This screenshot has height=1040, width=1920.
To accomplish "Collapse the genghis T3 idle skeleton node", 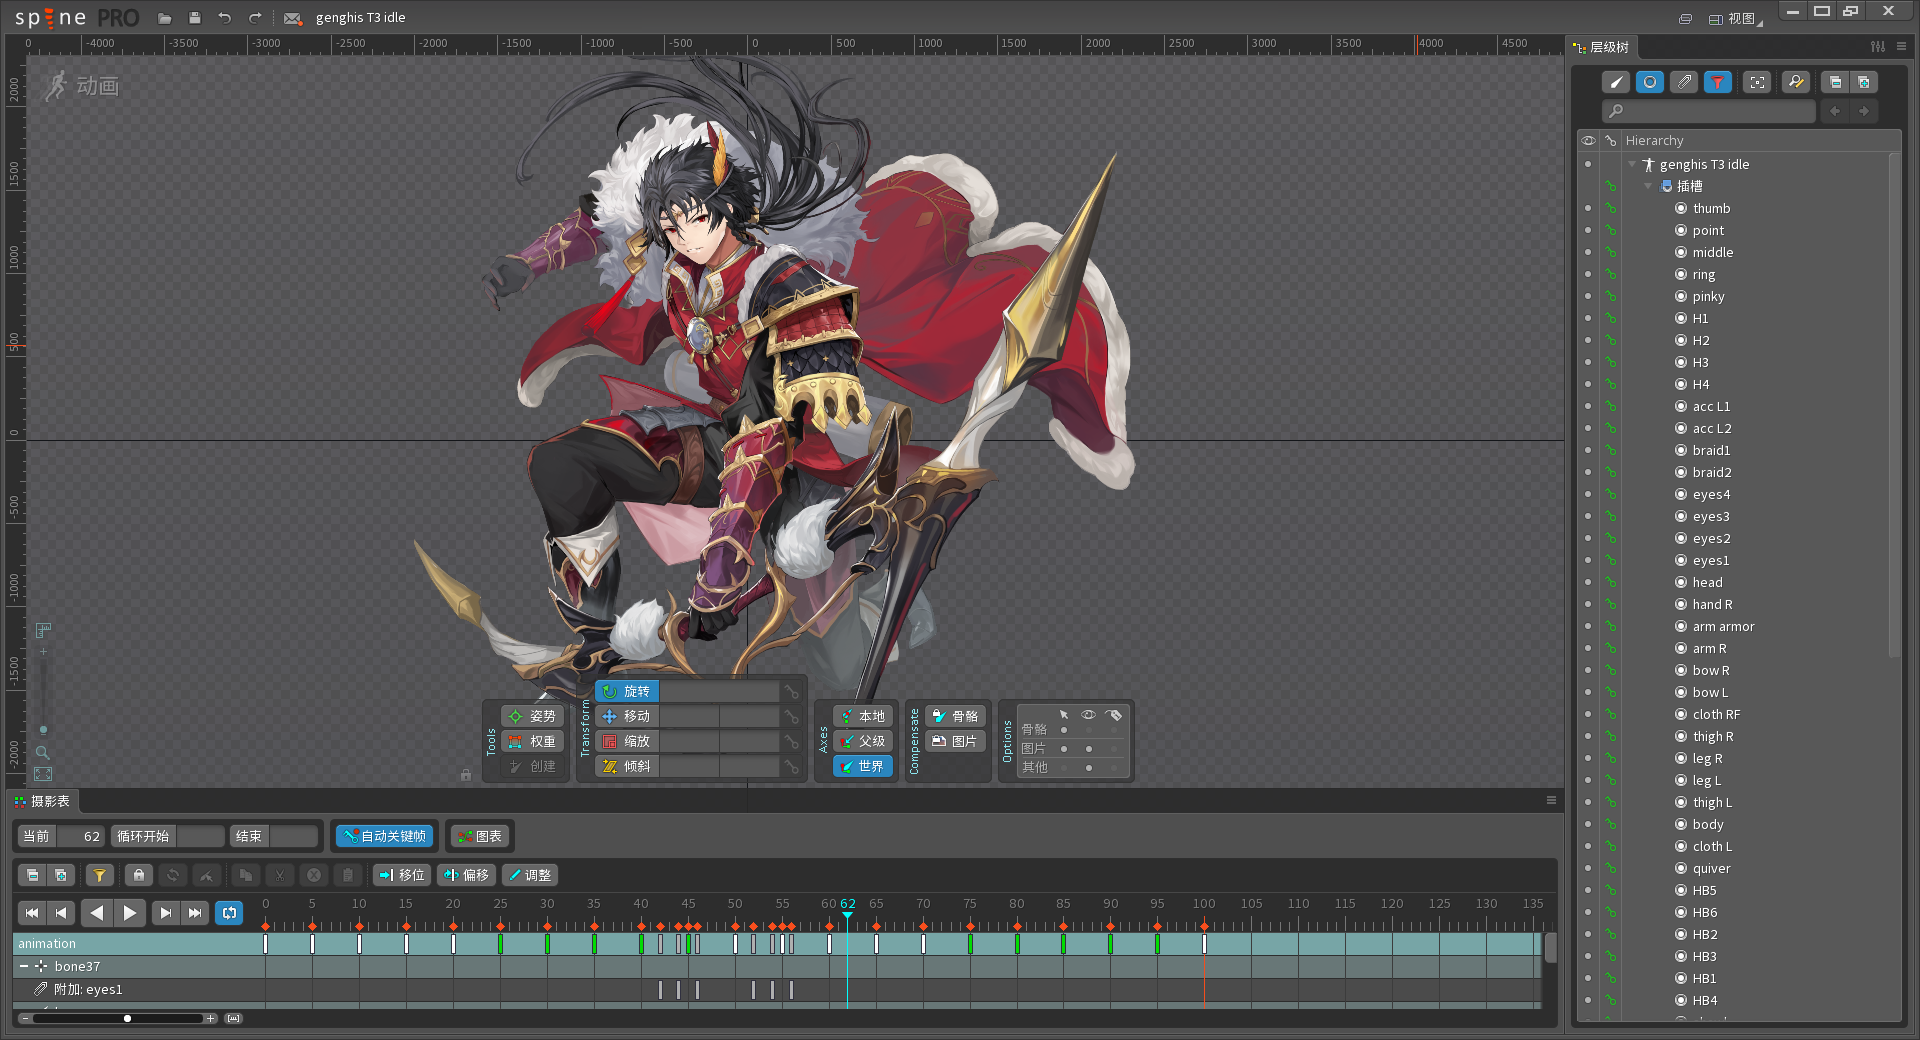I will tap(1632, 164).
